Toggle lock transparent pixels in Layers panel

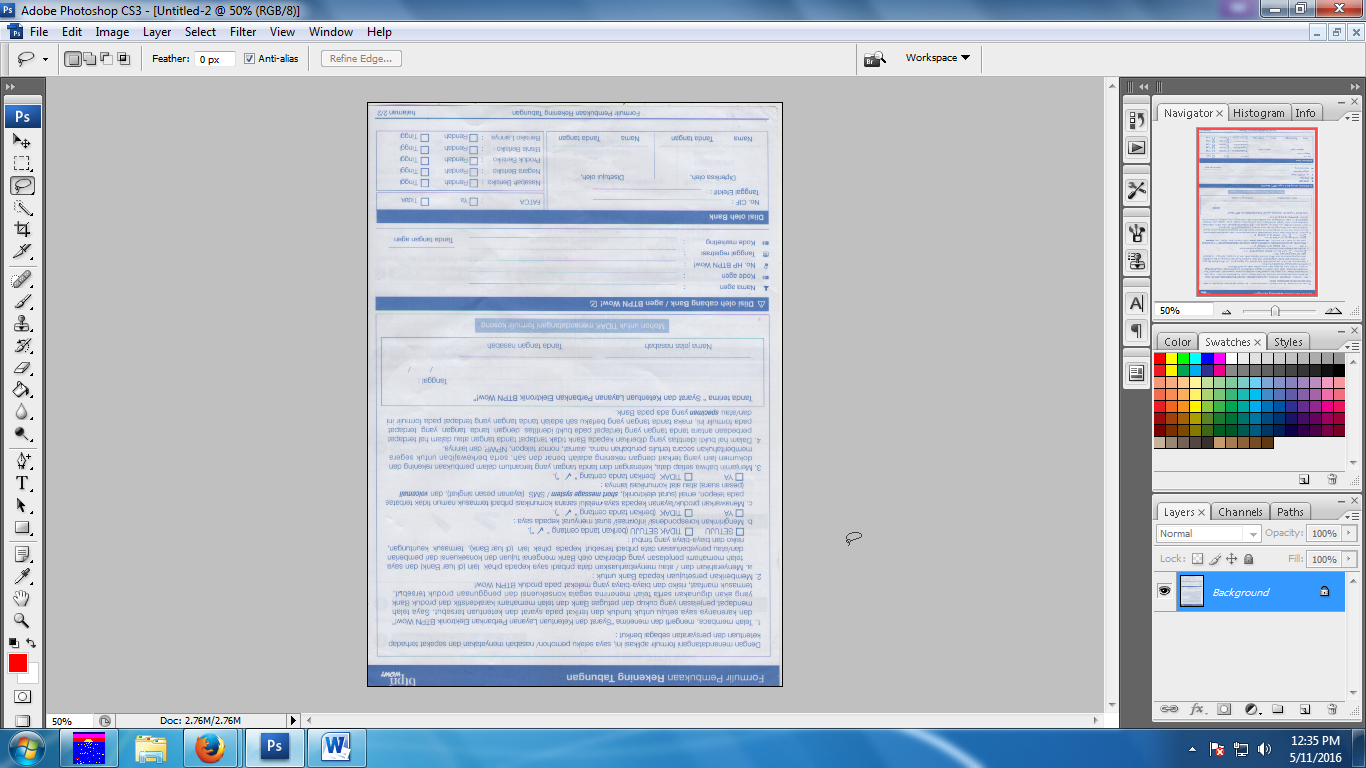[x=1198, y=559]
